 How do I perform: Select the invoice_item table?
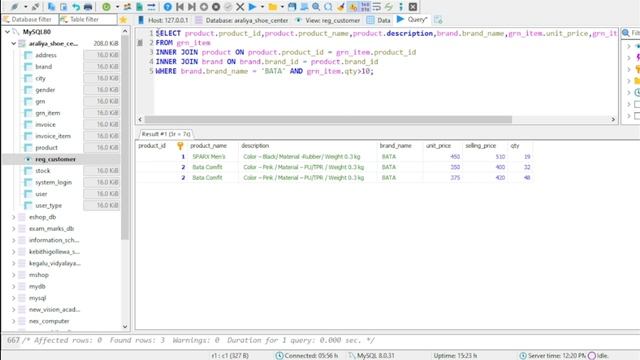click(53, 136)
